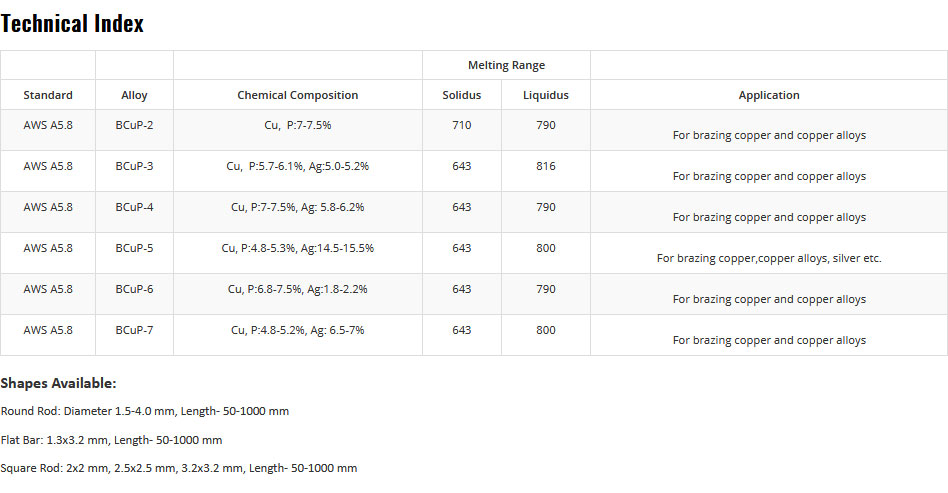Screen dimensions: 948x493
Task: Click the 816 liquidus value
Action: 546,166
